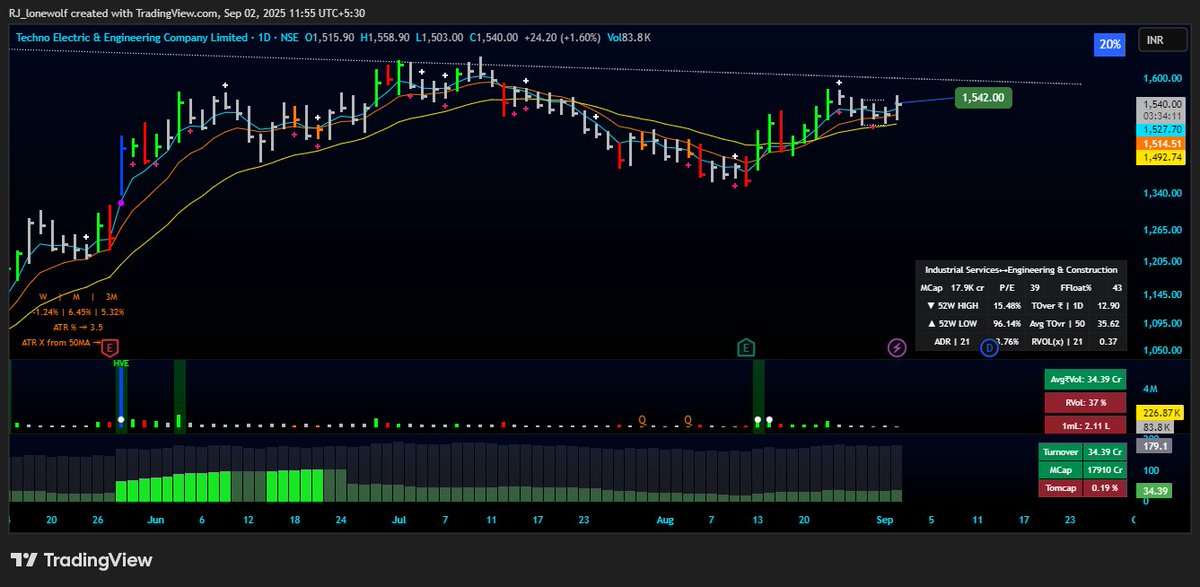Click the blue dividend D marker
This screenshot has height=587, width=1200.
pos(989,347)
